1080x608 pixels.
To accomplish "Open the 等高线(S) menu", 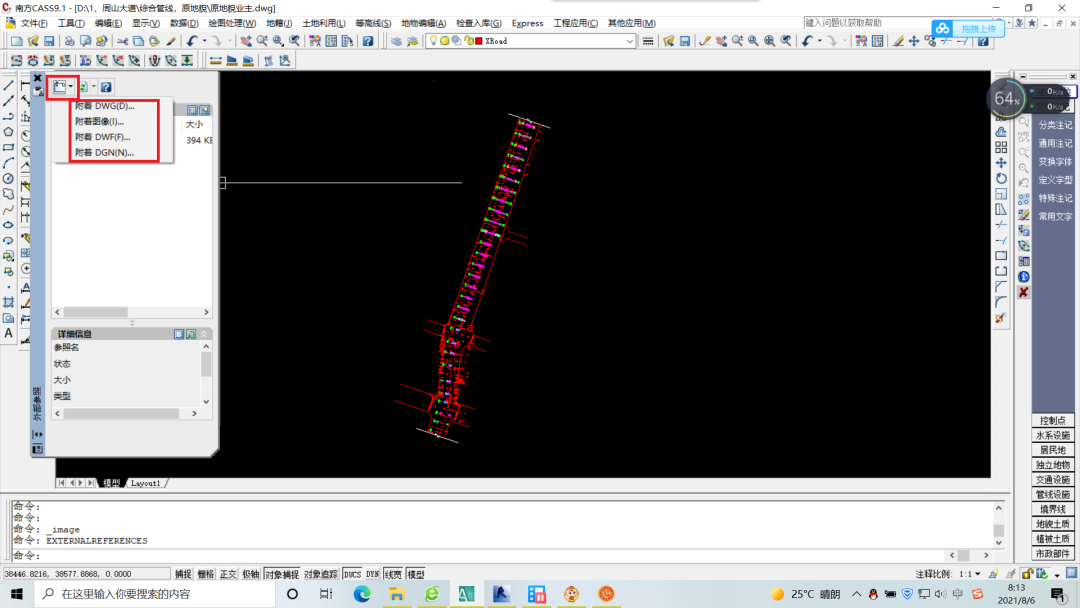I will pos(373,23).
